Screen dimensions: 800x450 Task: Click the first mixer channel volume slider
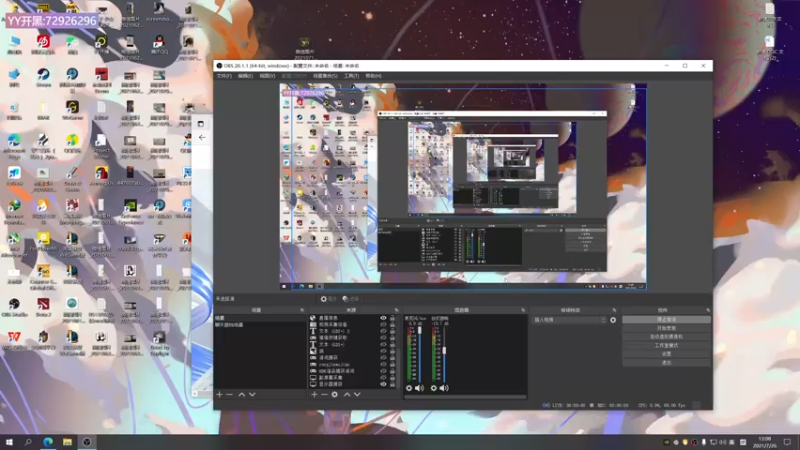click(x=420, y=354)
